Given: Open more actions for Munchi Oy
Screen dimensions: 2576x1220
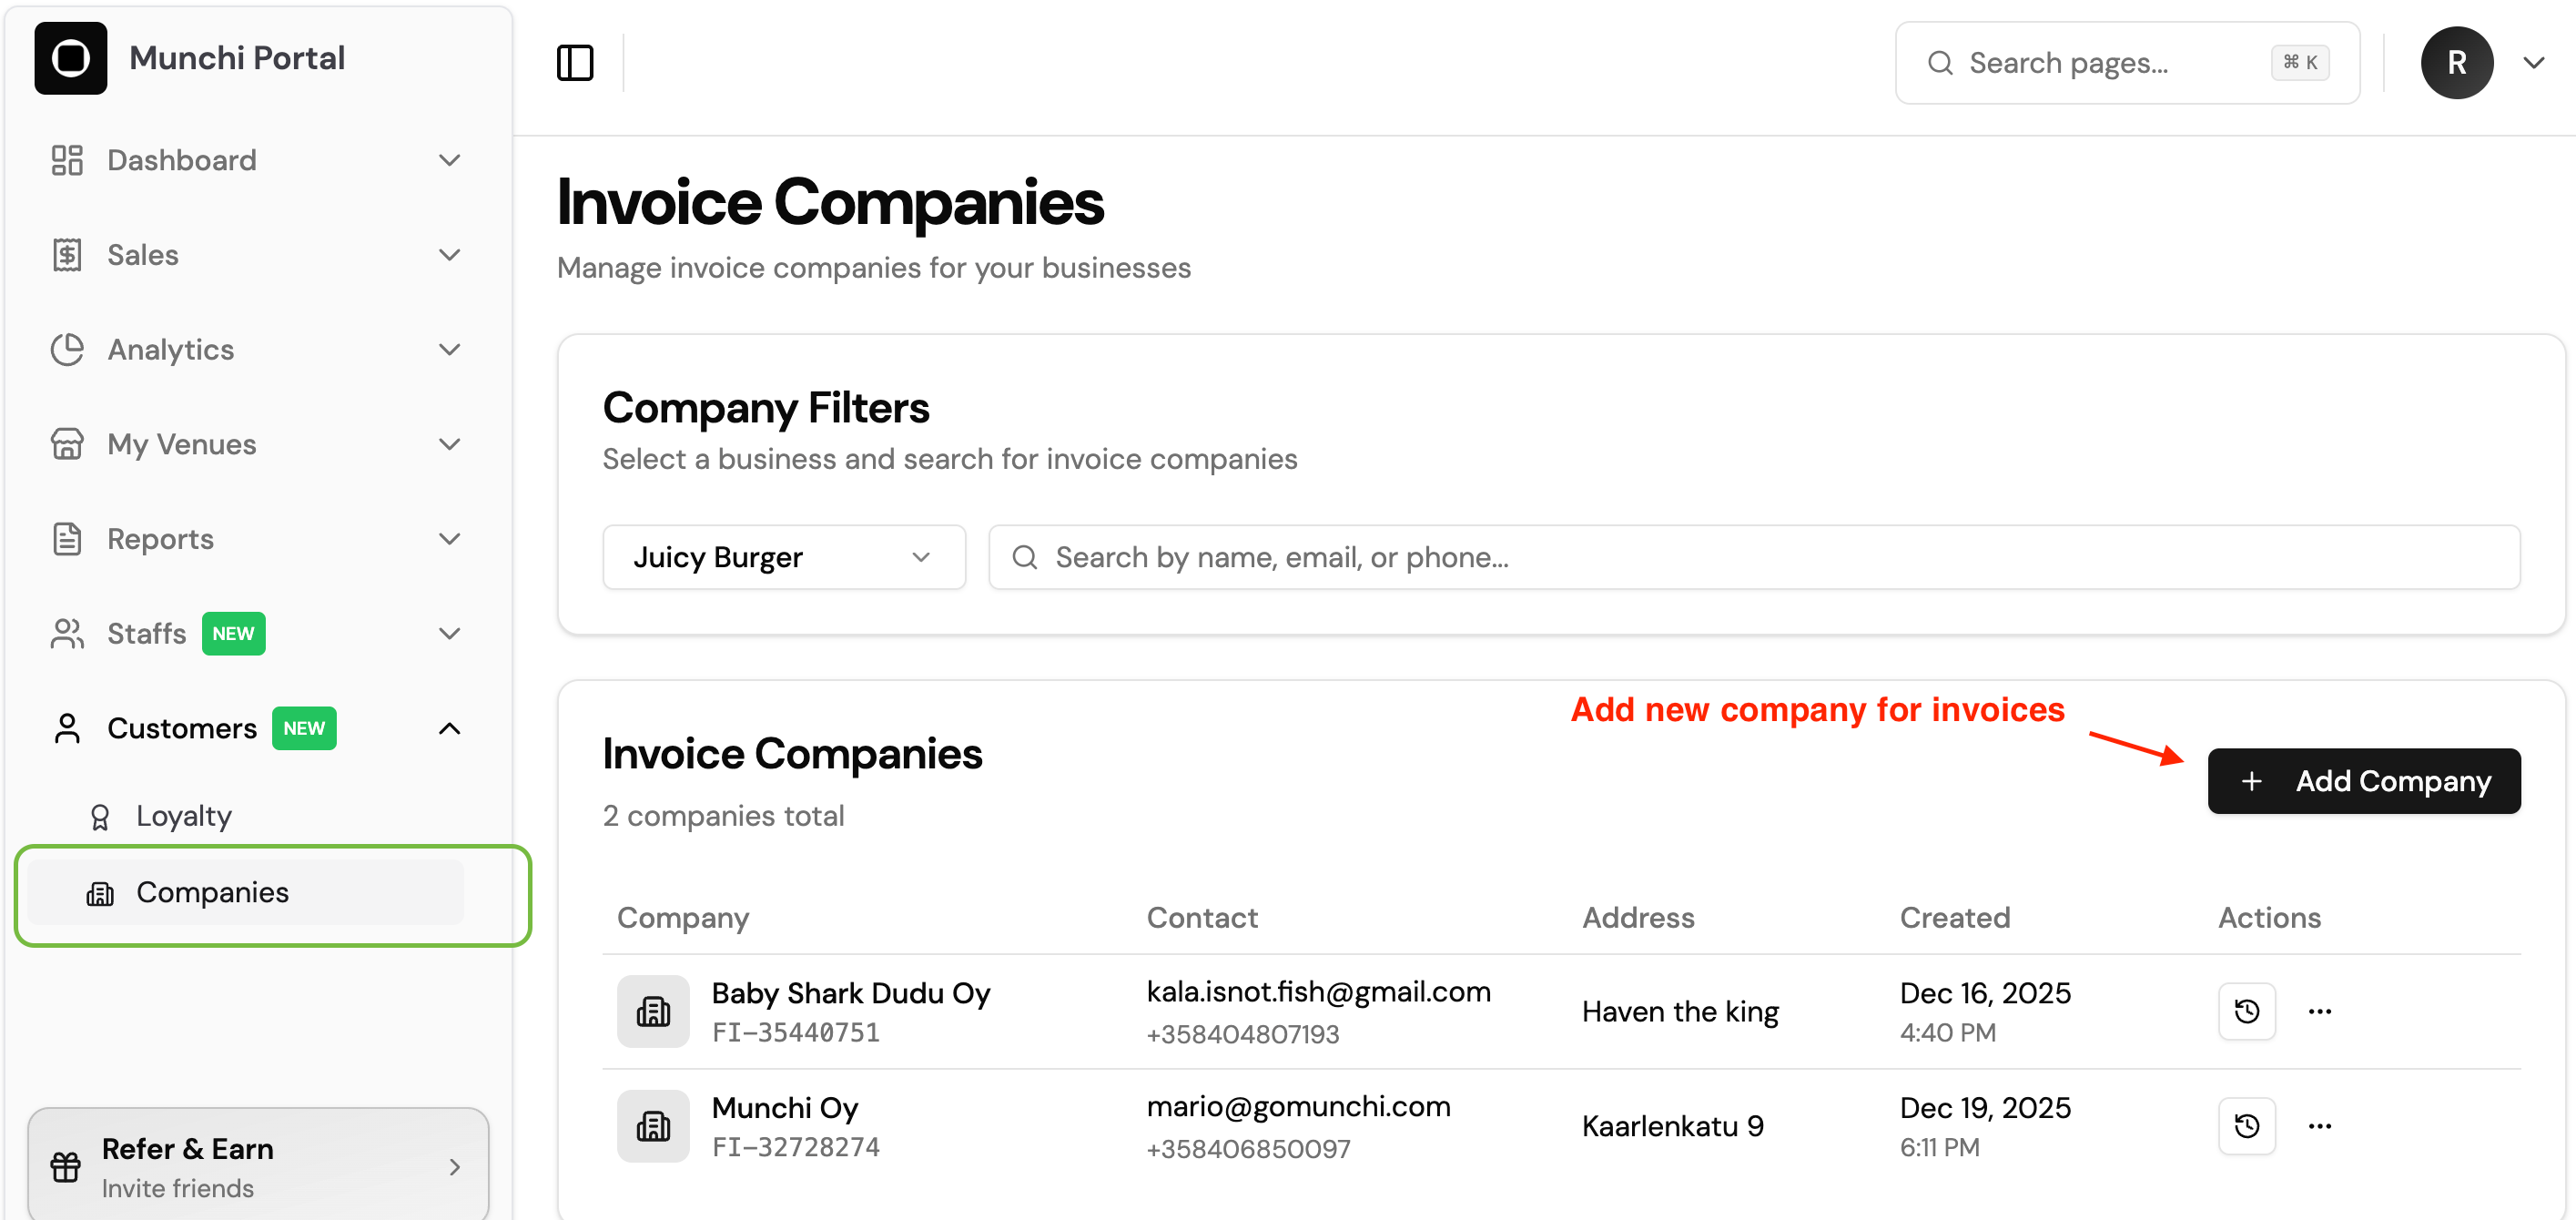Looking at the screenshot, I should coord(2320,1126).
